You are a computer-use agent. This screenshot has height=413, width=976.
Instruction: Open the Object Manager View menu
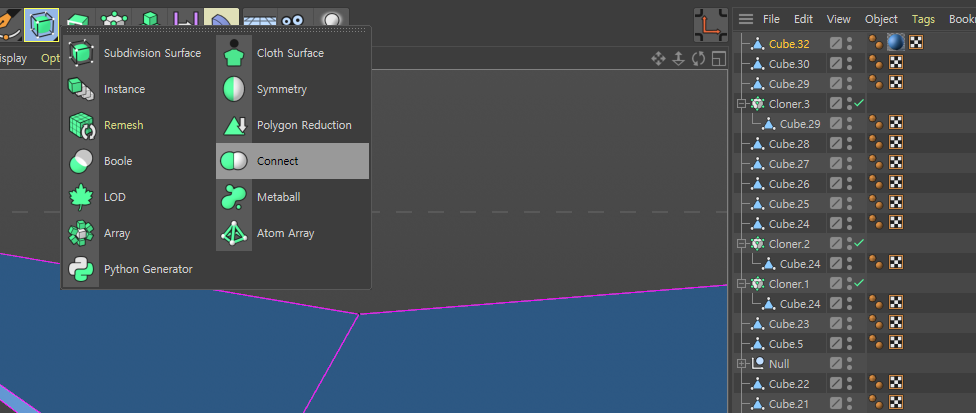point(838,19)
